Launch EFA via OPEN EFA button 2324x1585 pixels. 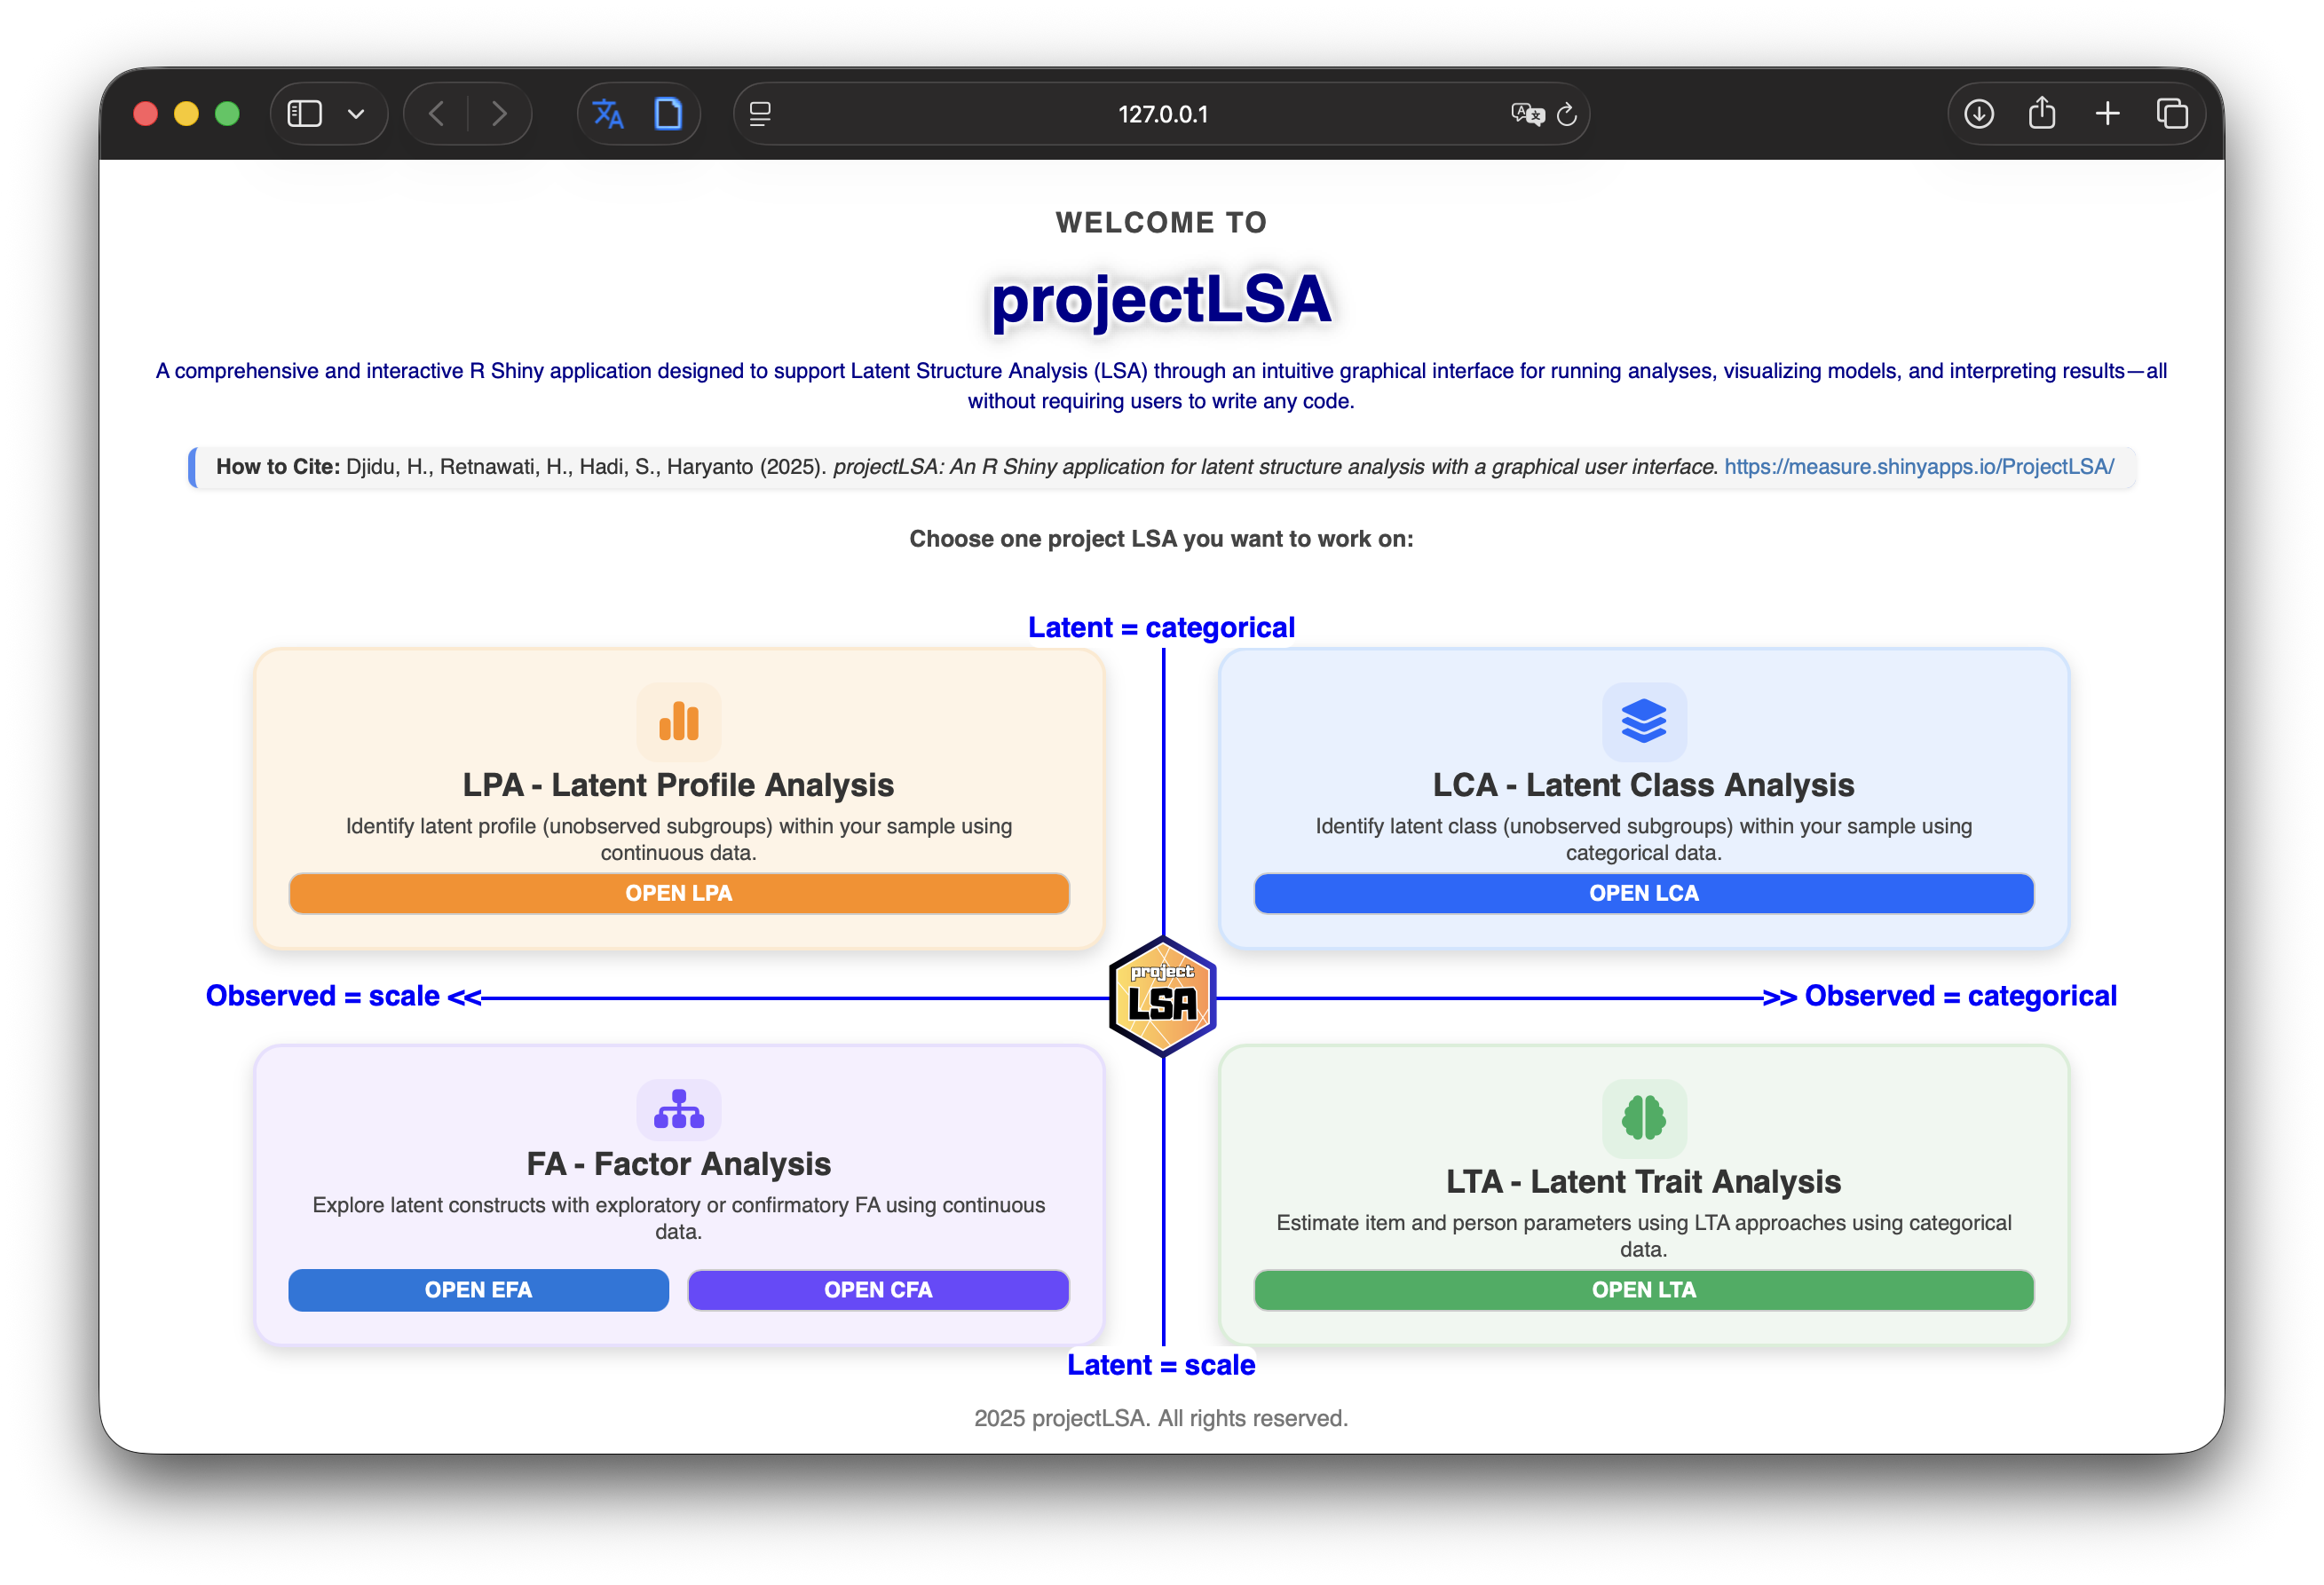point(478,1290)
